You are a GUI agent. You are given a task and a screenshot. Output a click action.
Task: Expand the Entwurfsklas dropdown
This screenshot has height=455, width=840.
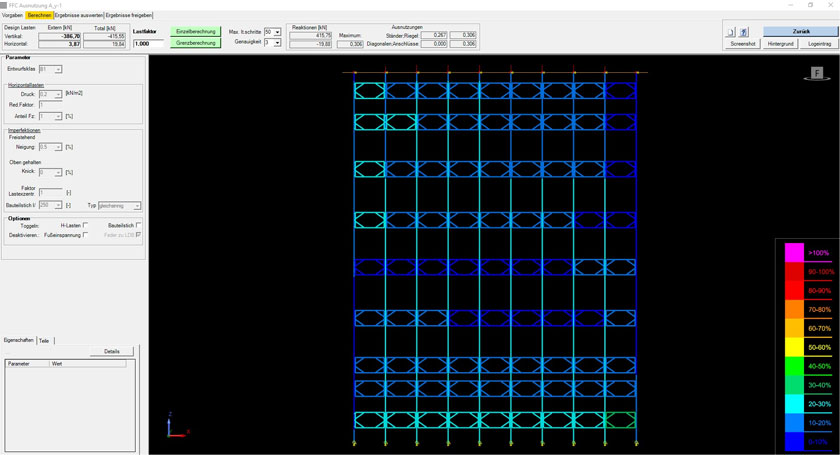coord(58,69)
